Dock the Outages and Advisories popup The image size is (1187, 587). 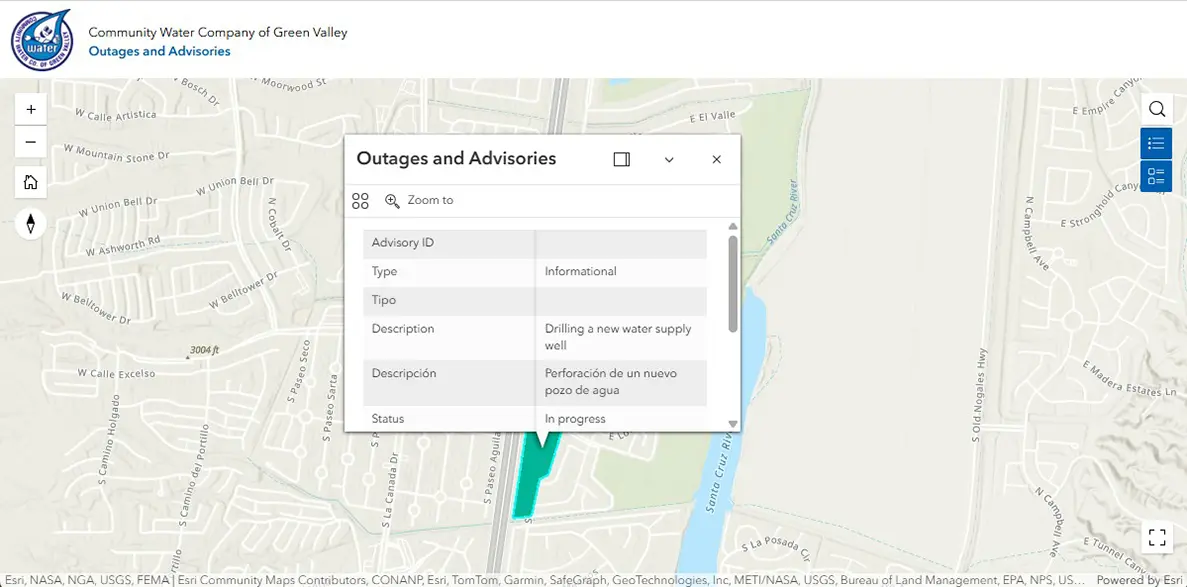(621, 159)
